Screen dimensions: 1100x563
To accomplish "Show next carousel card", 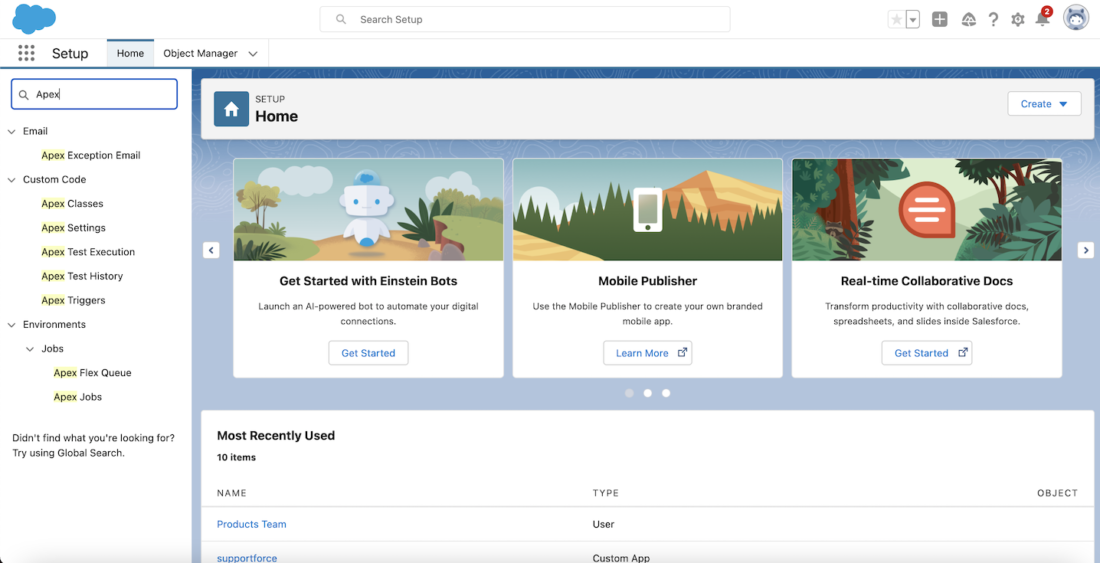I will pyautogui.click(x=1085, y=250).
